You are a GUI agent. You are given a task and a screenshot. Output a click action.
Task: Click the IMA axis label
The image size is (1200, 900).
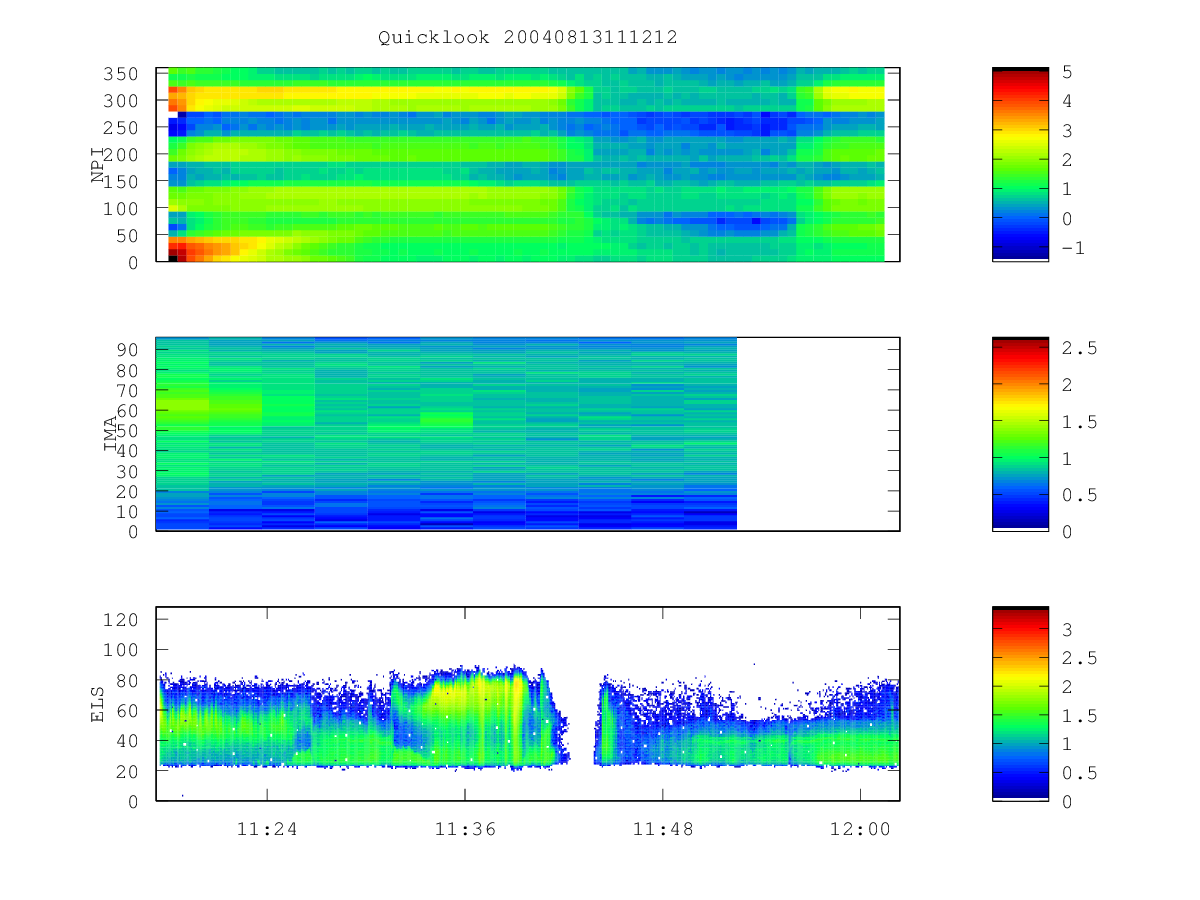pyautogui.click(x=110, y=434)
